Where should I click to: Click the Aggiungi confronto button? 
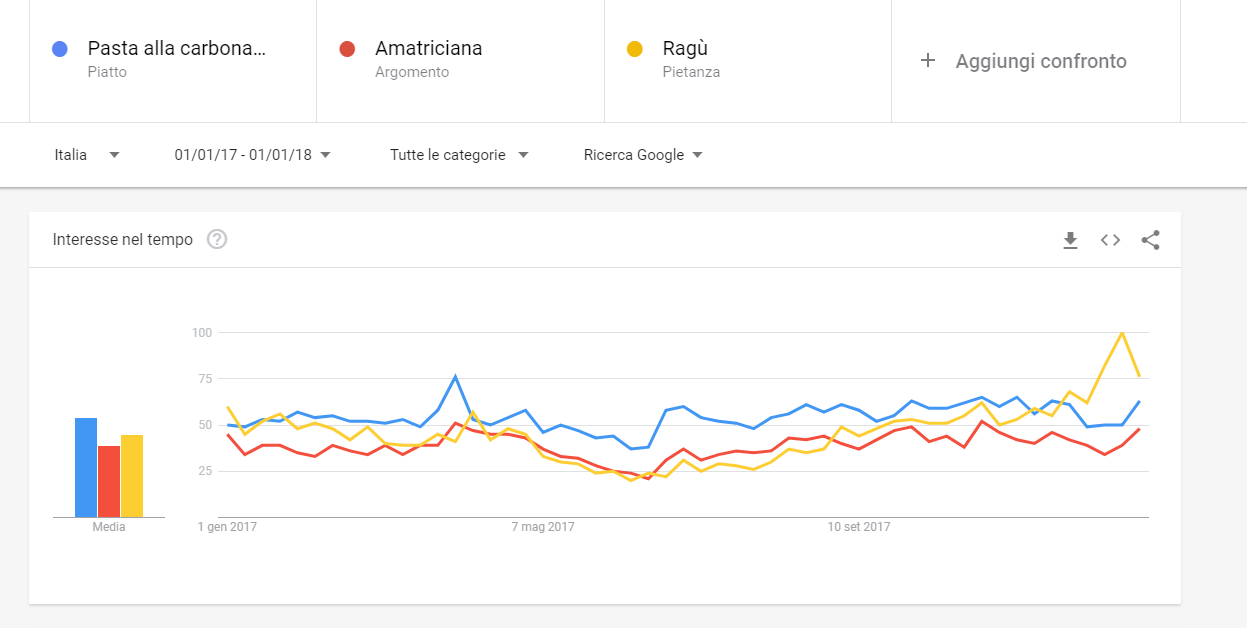(x=1036, y=60)
